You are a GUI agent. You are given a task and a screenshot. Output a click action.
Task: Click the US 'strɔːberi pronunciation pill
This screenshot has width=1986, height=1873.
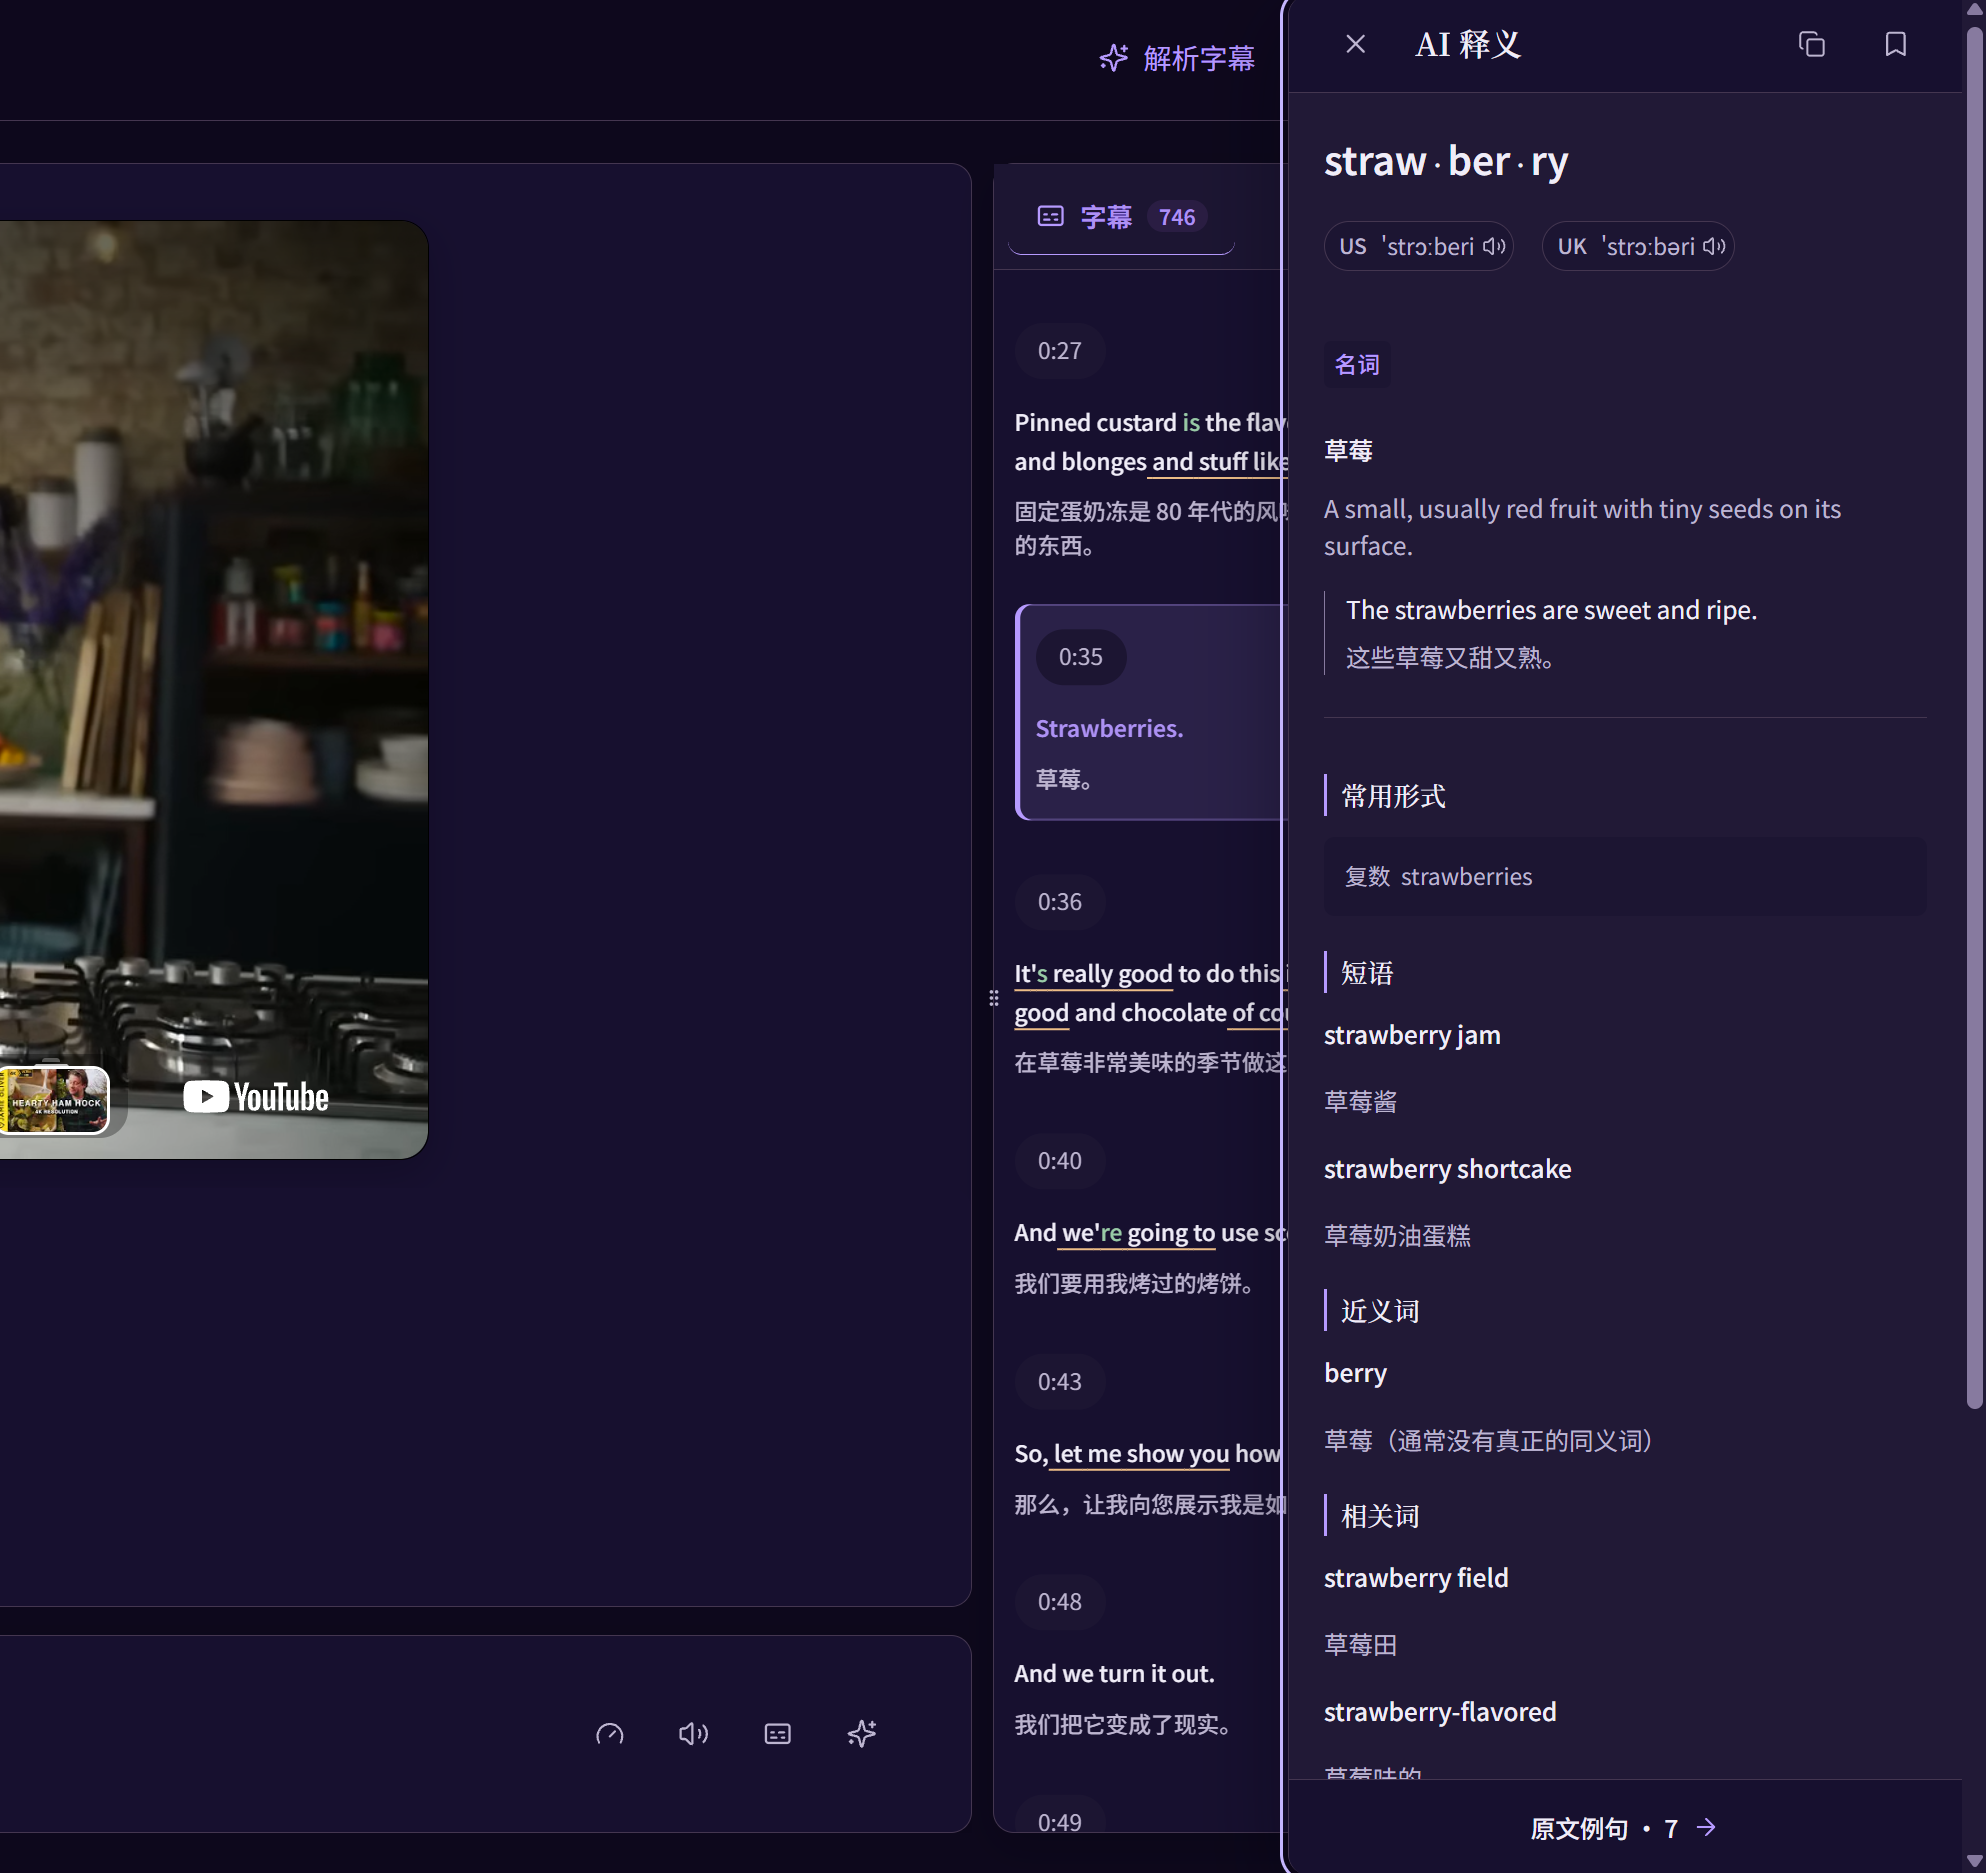point(1418,246)
